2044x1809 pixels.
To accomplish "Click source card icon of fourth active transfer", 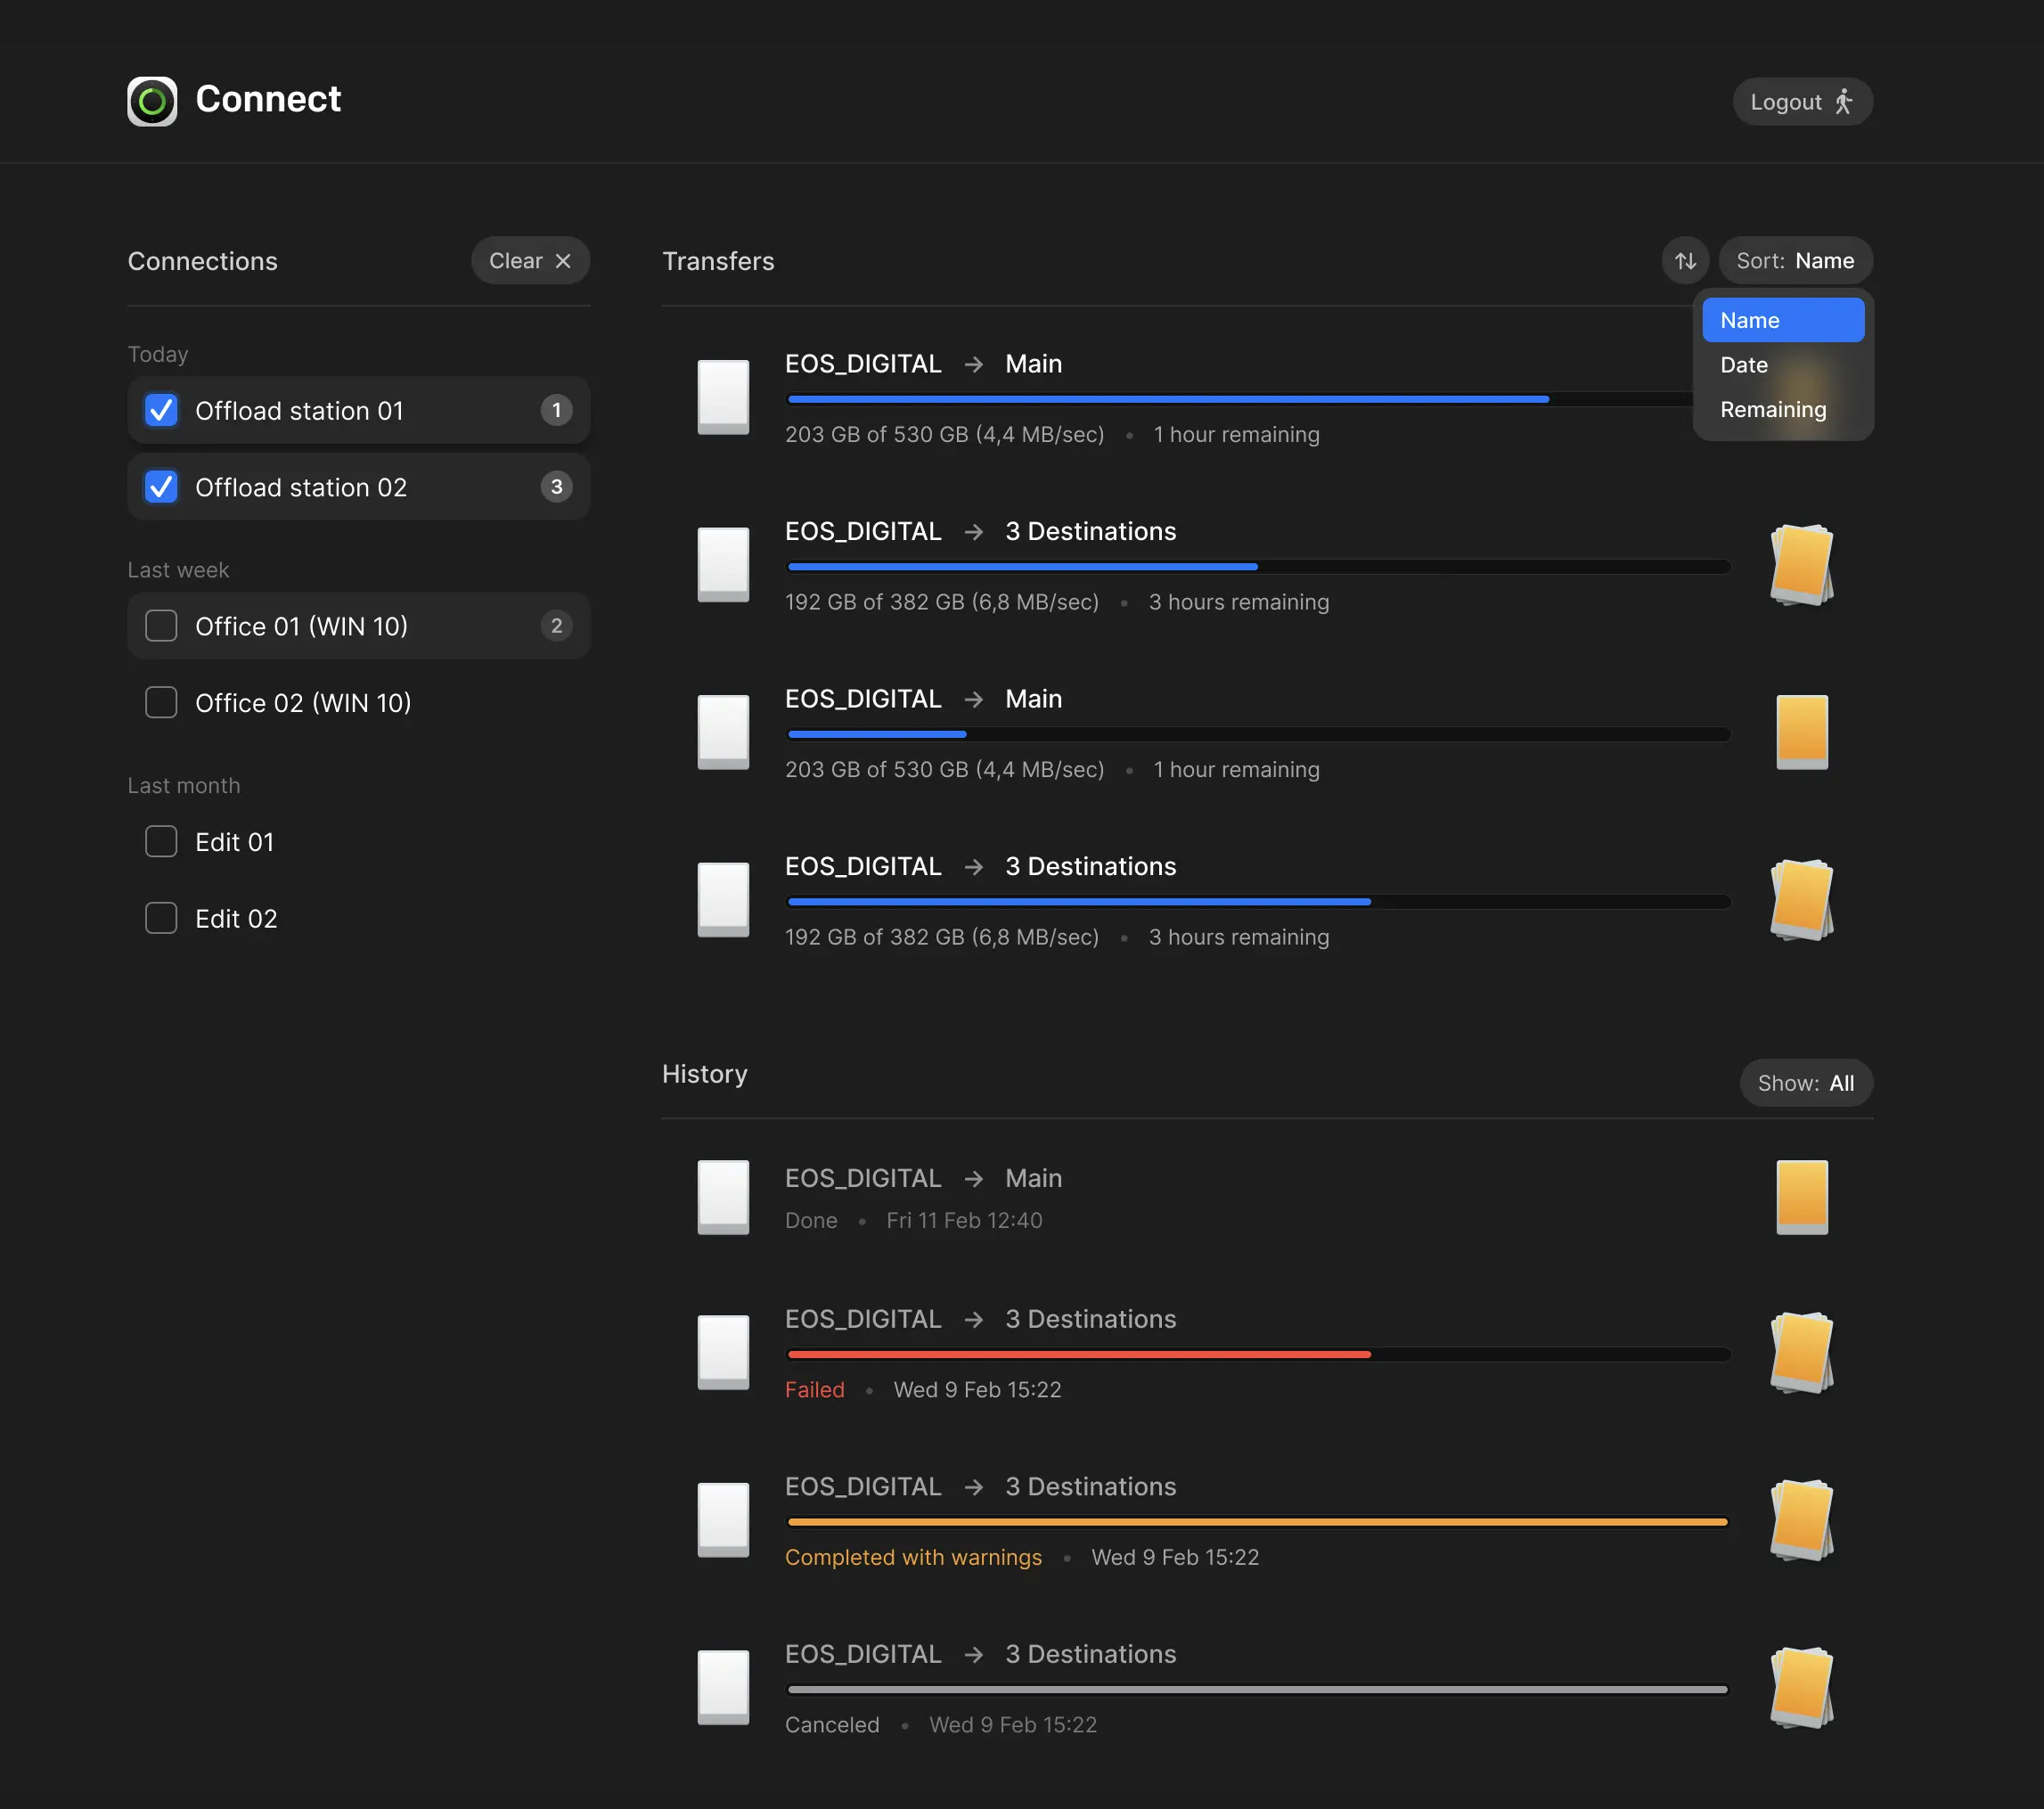I will click(x=723, y=900).
